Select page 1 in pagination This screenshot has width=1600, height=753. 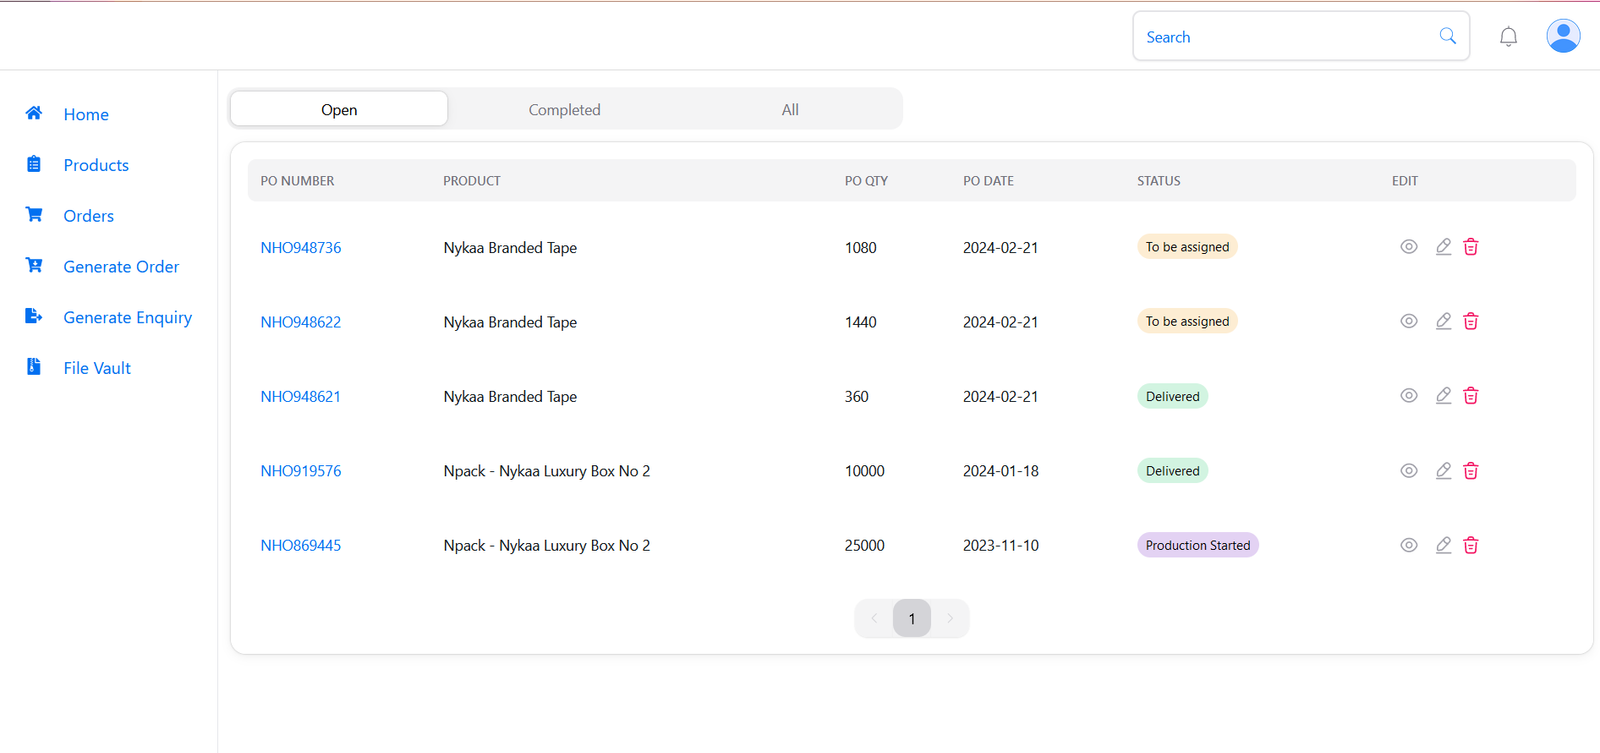(x=912, y=618)
